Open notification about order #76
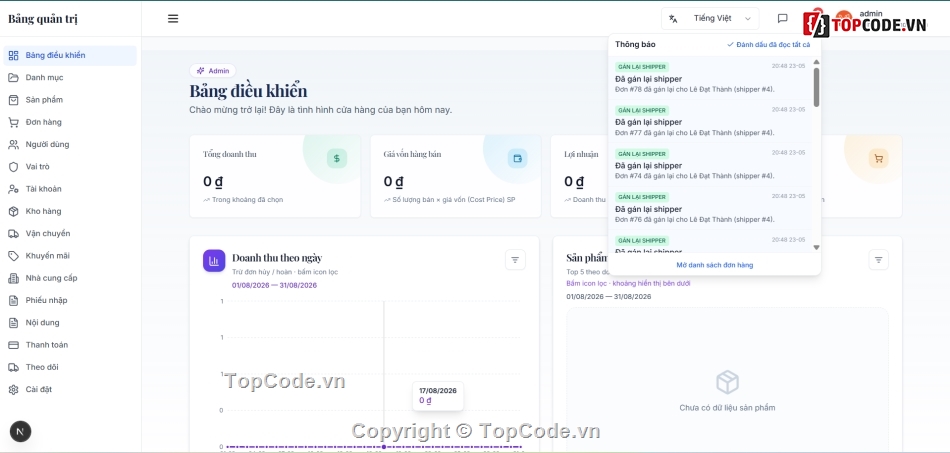 pos(710,208)
